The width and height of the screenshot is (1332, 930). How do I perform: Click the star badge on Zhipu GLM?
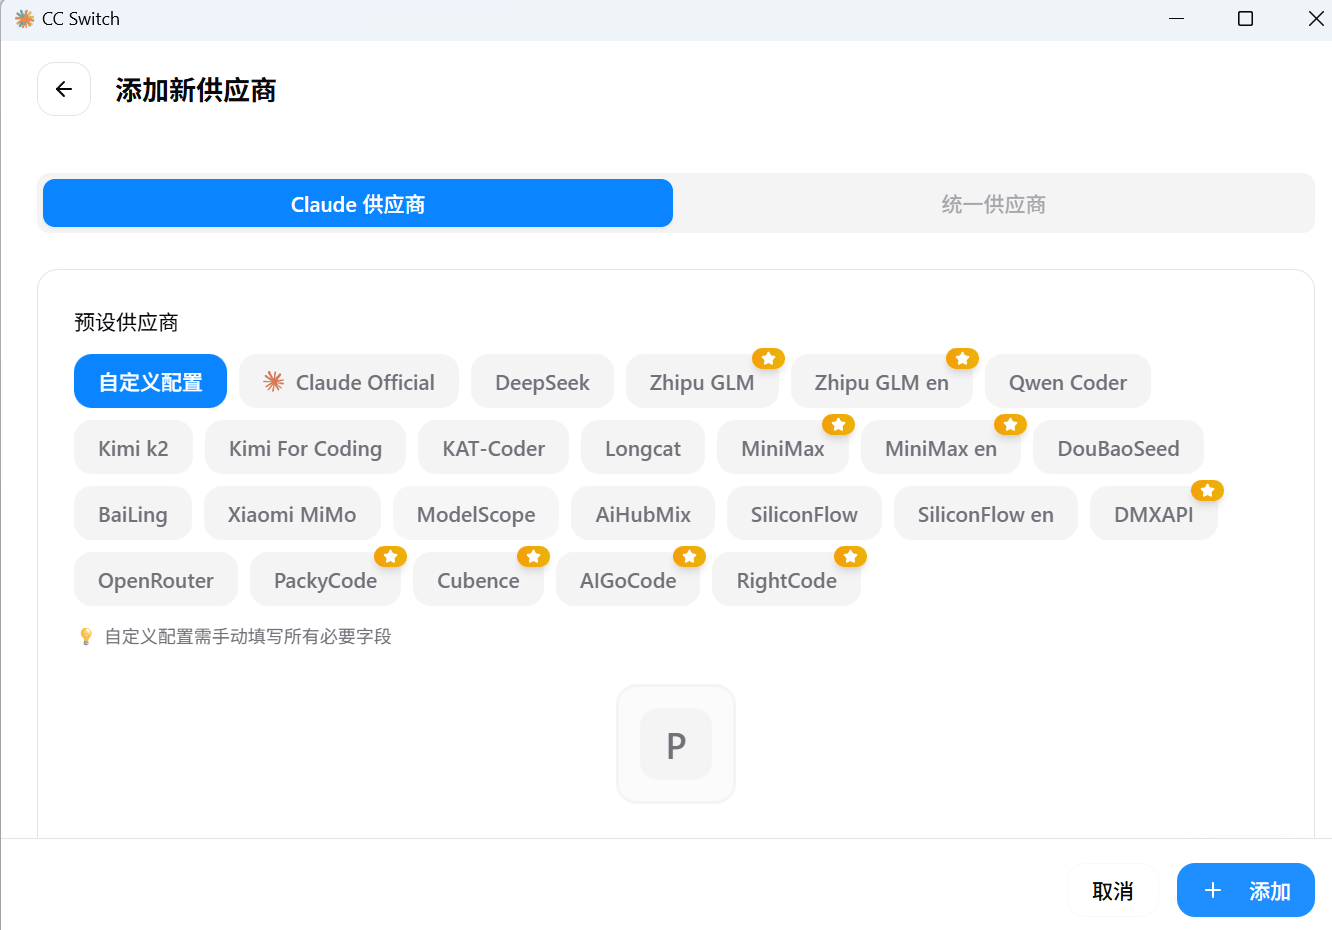point(768,358)
